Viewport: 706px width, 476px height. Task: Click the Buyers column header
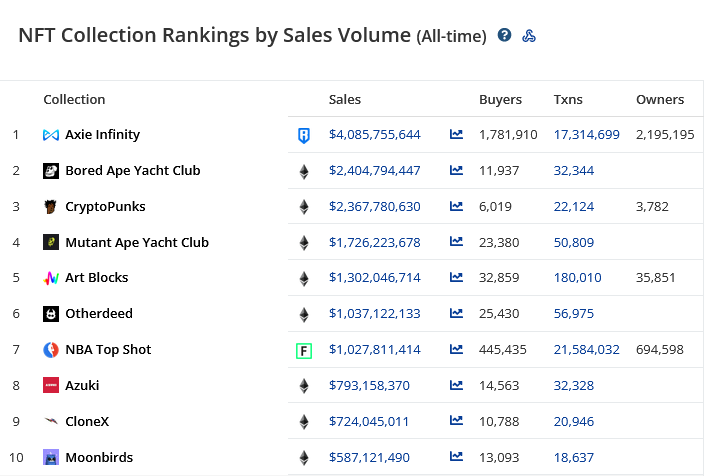(500, 100)
